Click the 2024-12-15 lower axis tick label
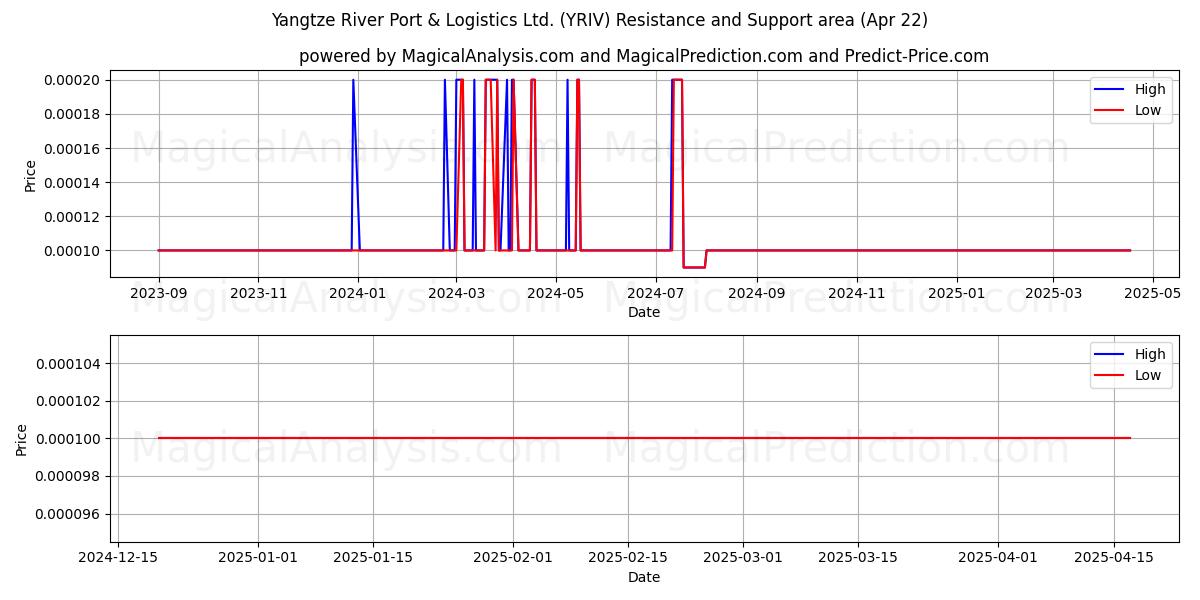Screen dimensions: 1200x600 (x=118, y=558)
